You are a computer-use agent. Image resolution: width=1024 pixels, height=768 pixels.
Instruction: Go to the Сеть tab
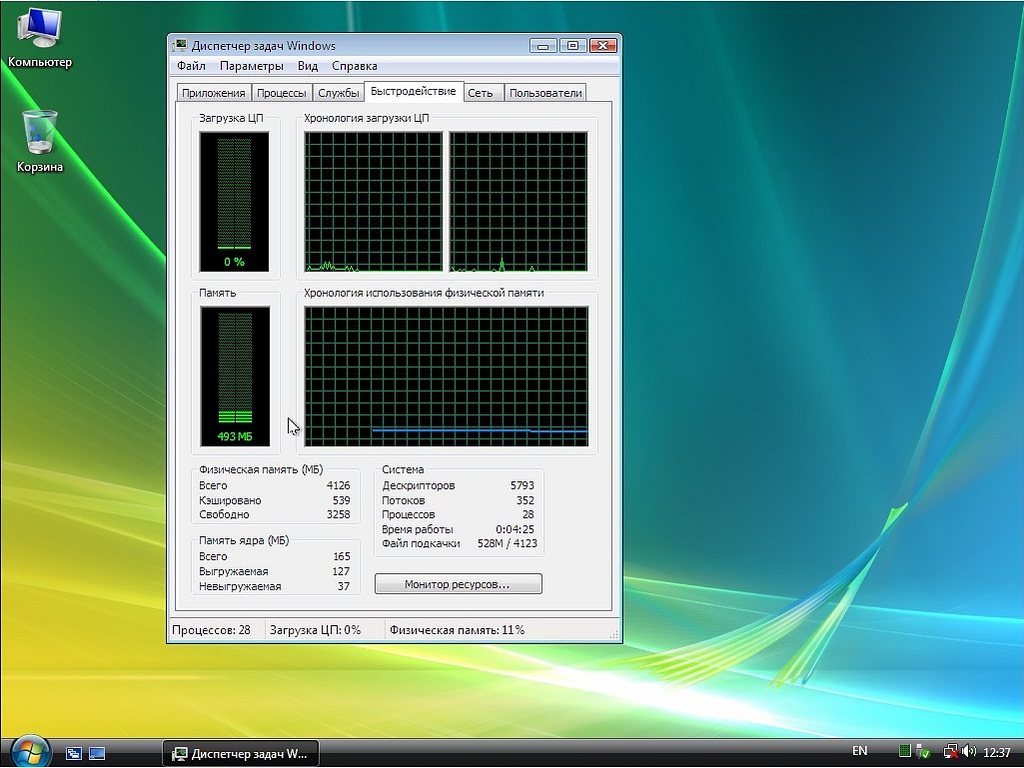pyautogui.click(x=480, y=93)
